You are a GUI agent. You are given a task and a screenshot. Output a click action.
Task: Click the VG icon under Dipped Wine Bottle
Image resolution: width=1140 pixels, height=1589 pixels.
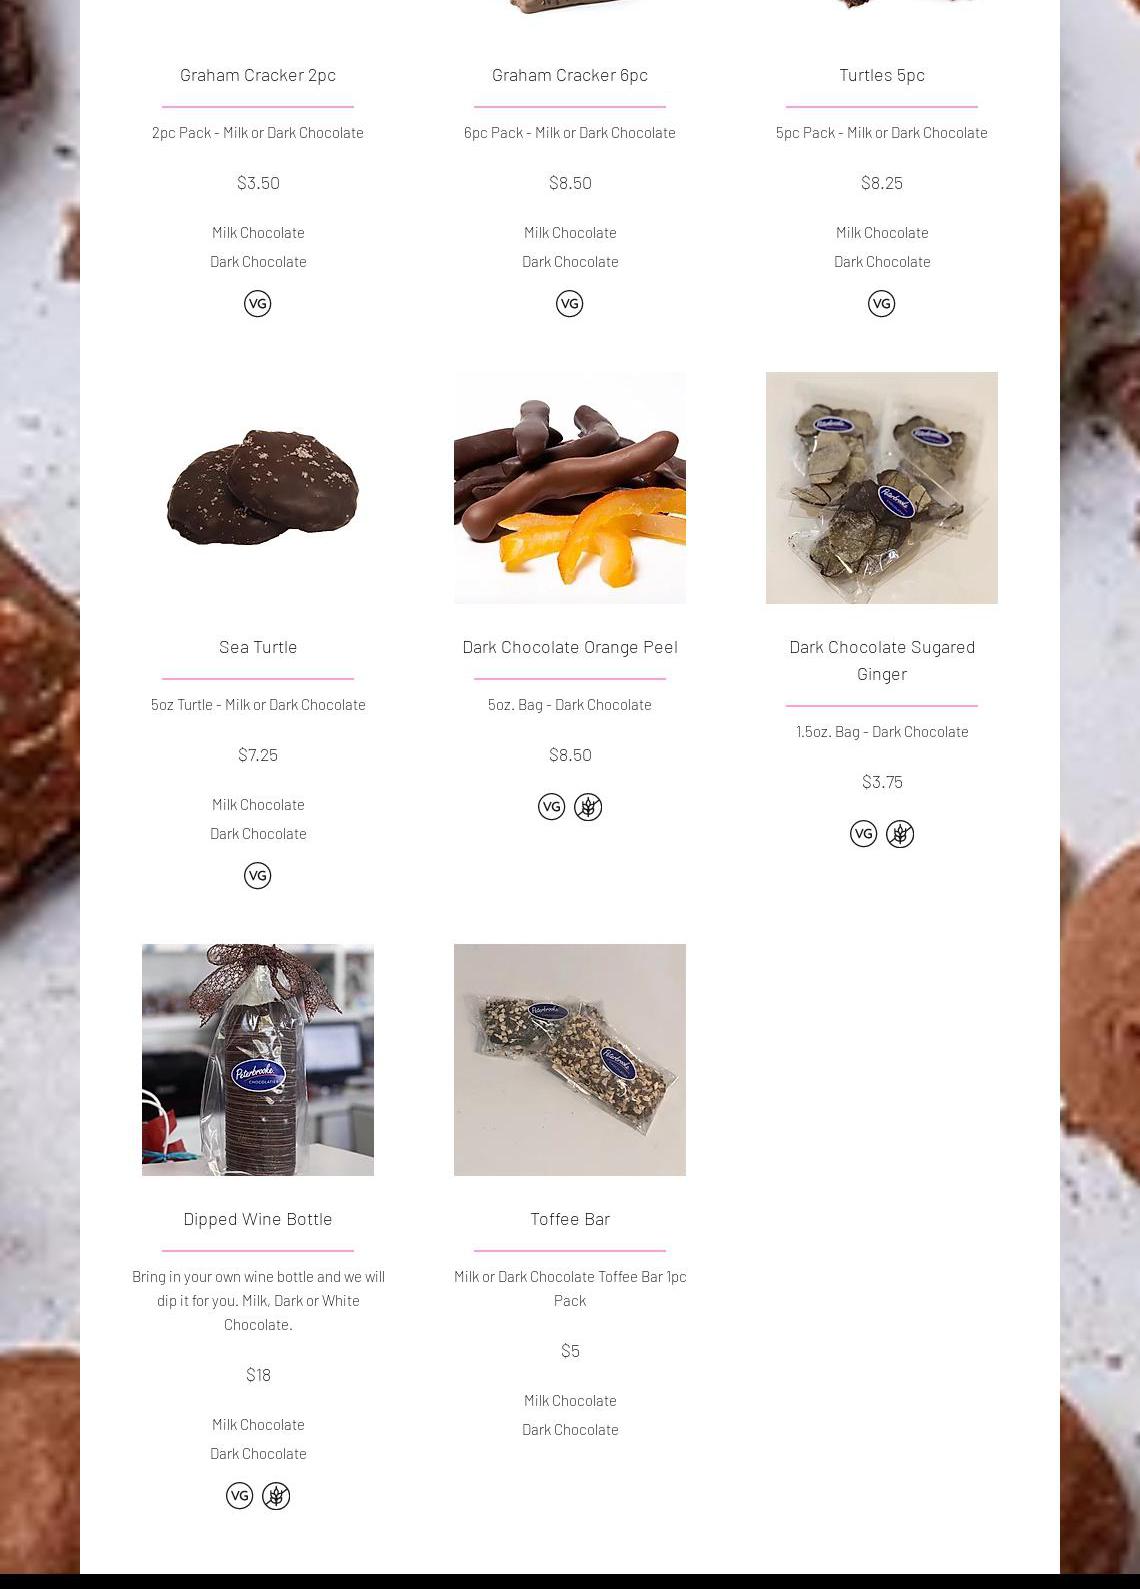(x=239, y=1495)
